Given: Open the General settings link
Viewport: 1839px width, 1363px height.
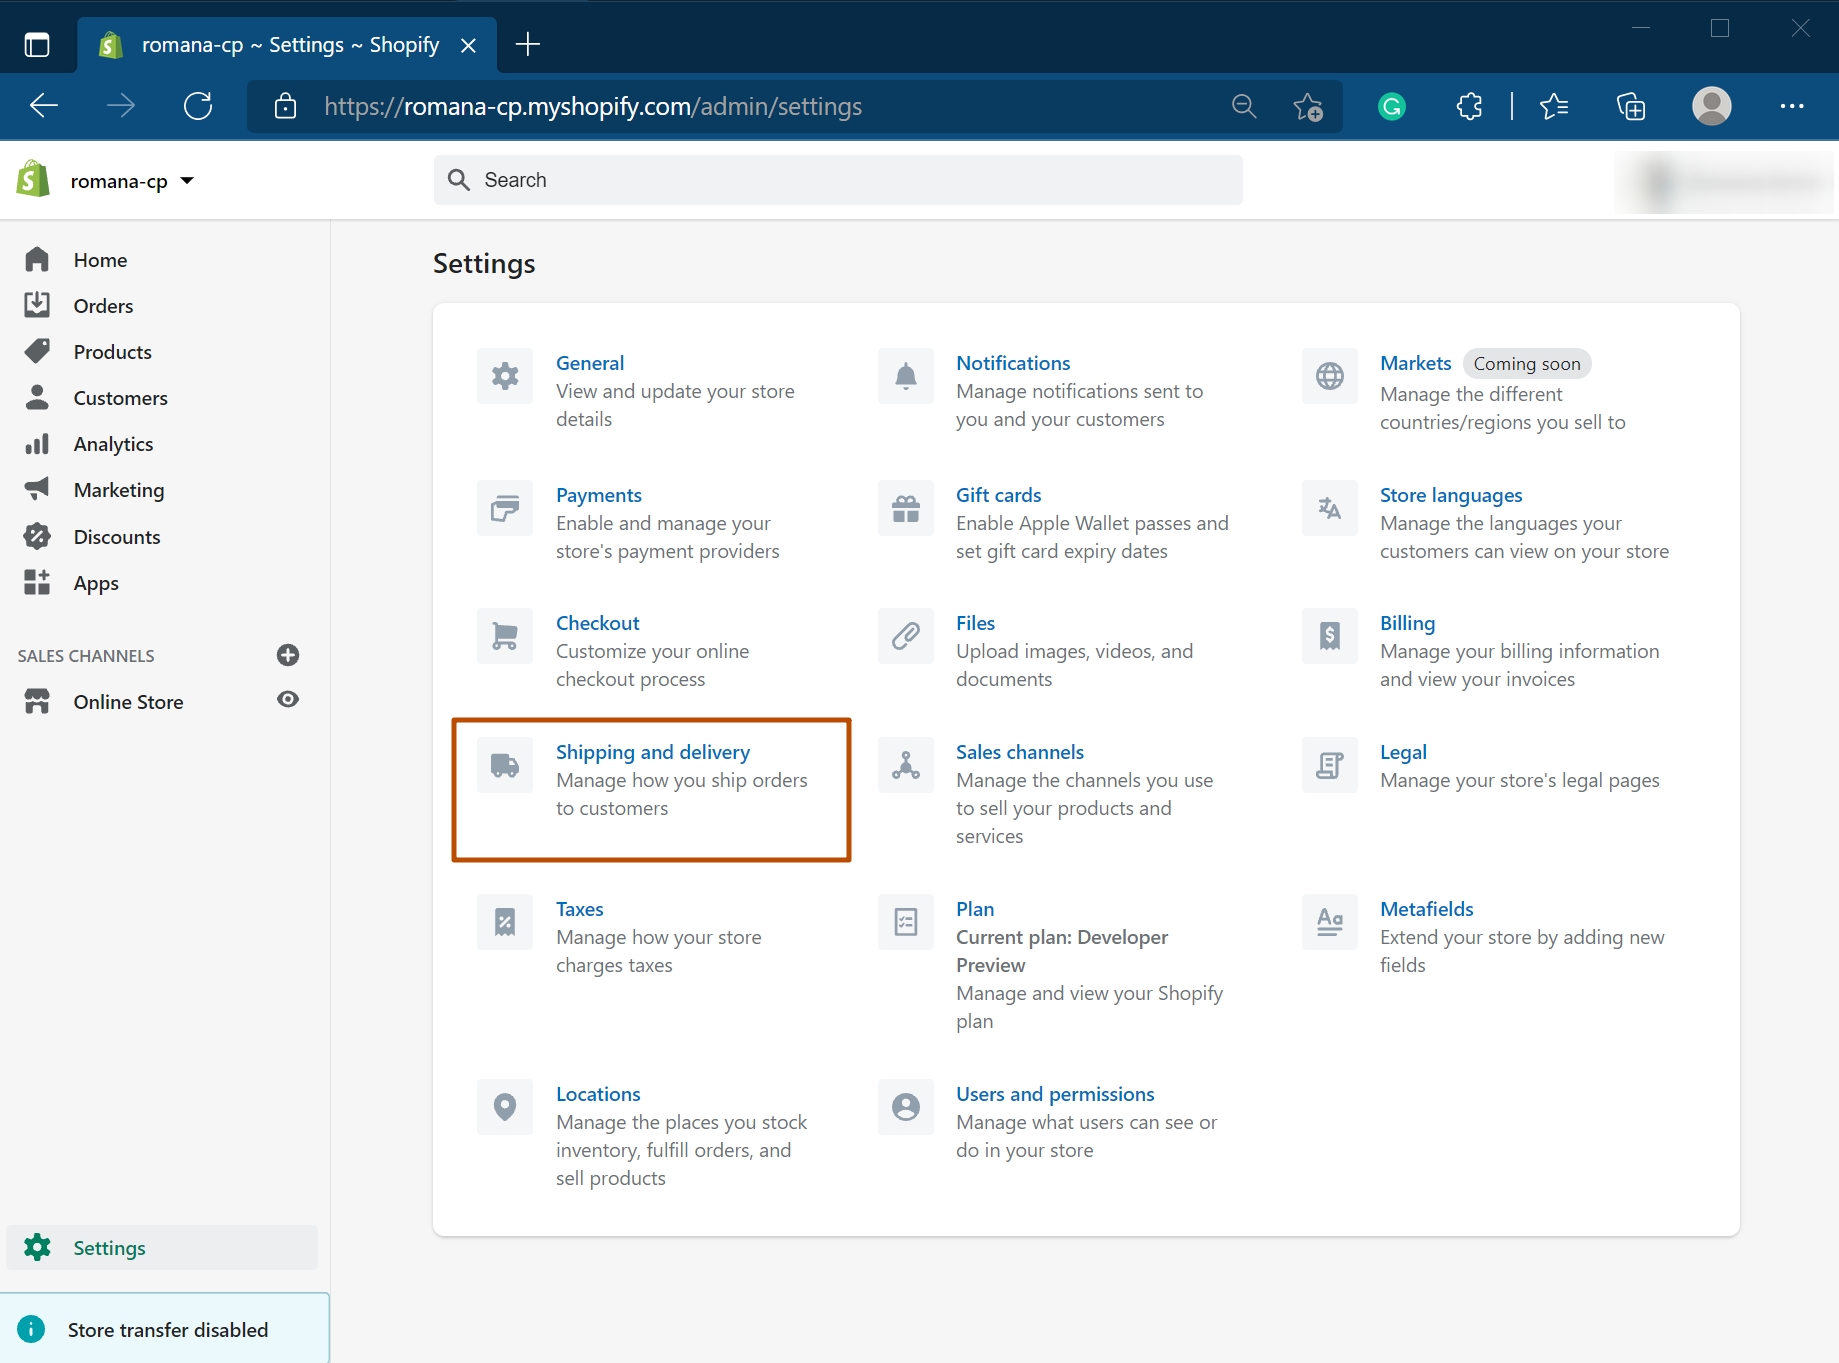Looking at the screenshot, I should pos(590,363).
